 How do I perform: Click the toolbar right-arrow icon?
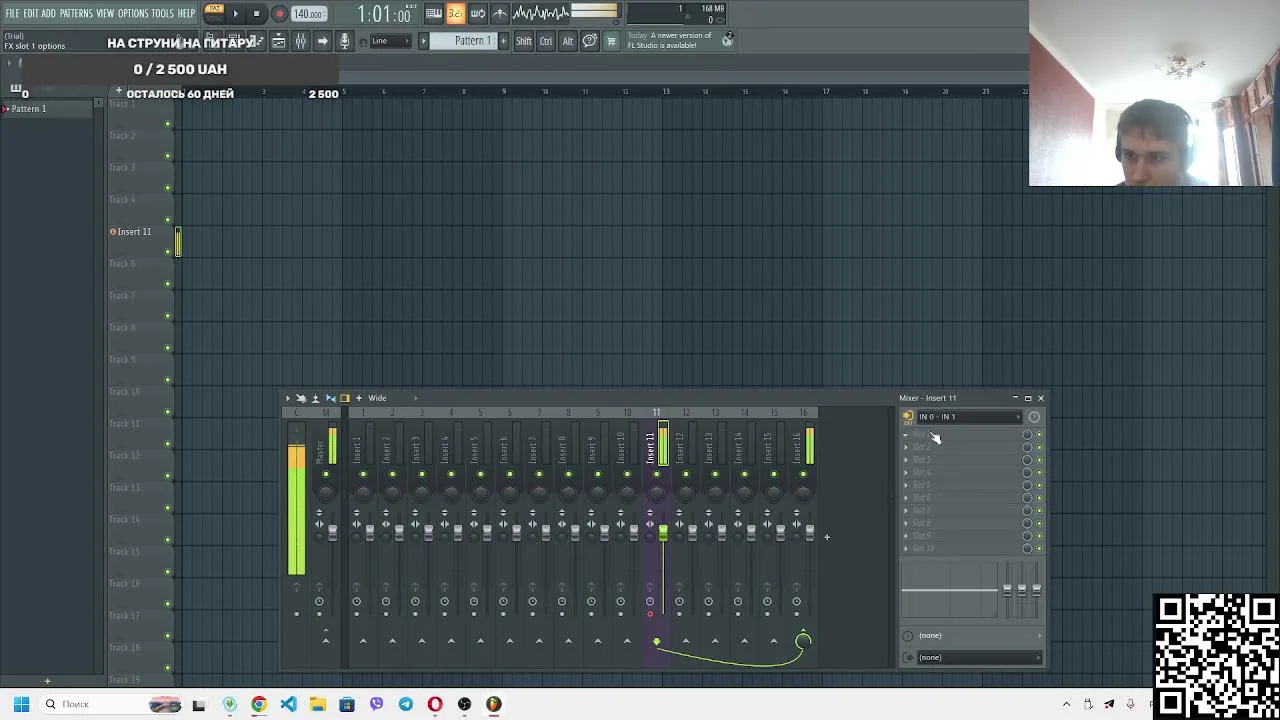[x=323, y=41]
